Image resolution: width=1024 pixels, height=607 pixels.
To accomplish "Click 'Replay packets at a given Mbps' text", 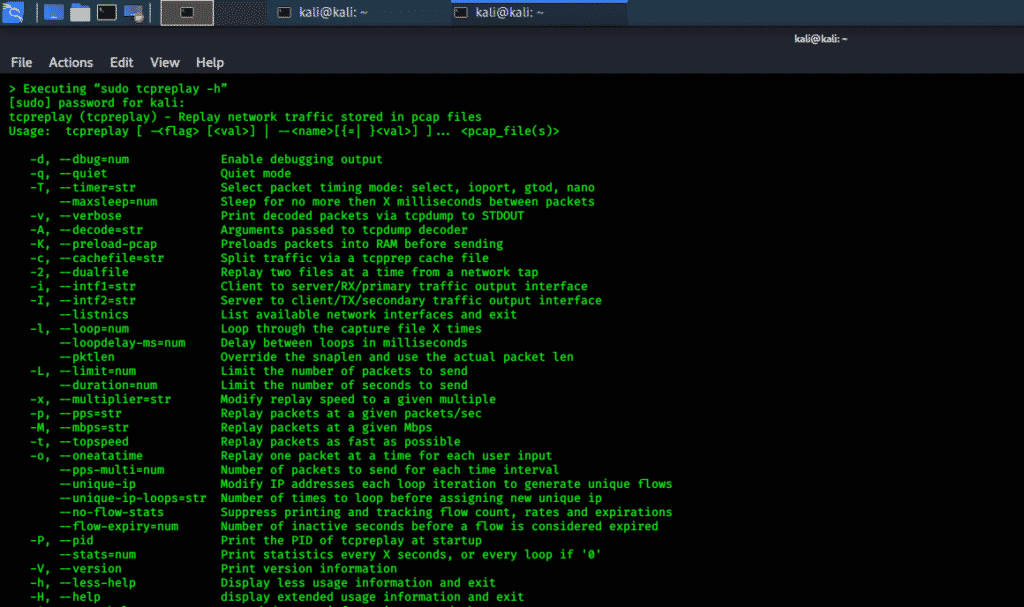I will [x=326, y=427].
